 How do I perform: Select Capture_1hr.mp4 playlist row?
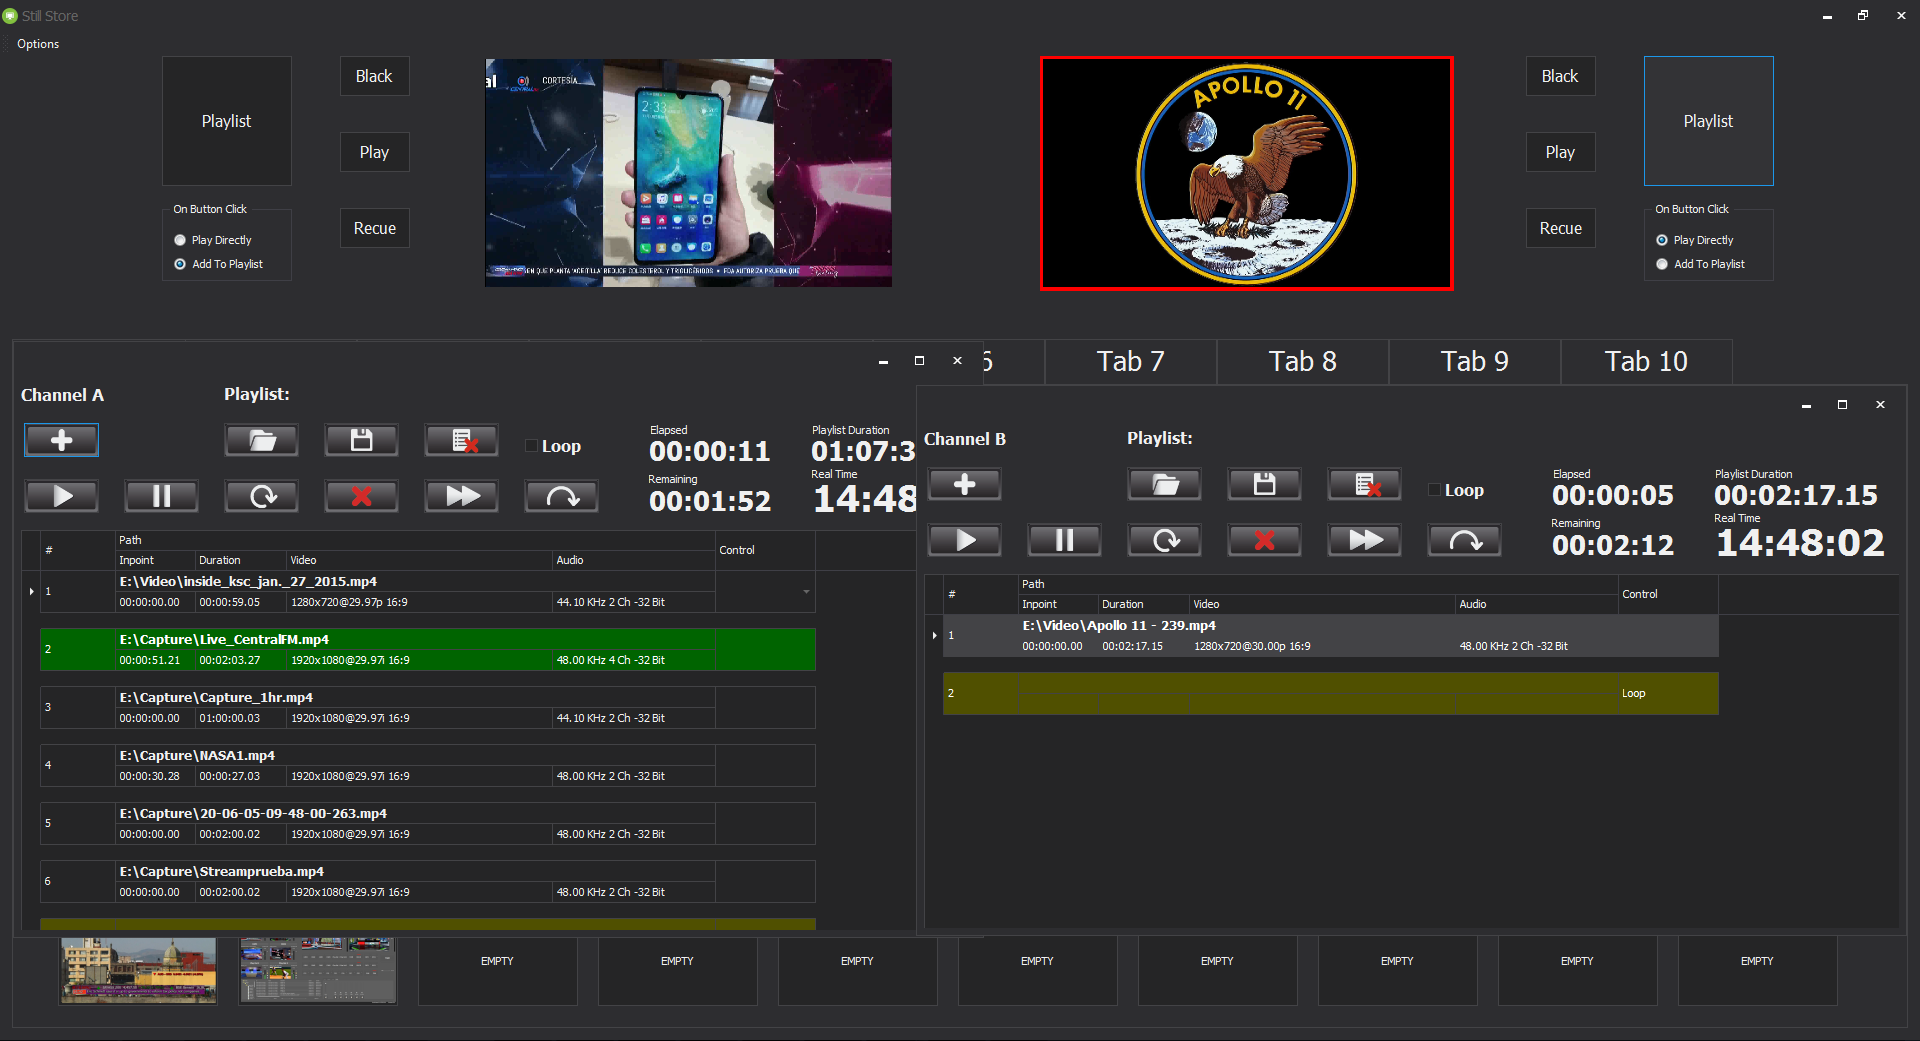(428, 707)
